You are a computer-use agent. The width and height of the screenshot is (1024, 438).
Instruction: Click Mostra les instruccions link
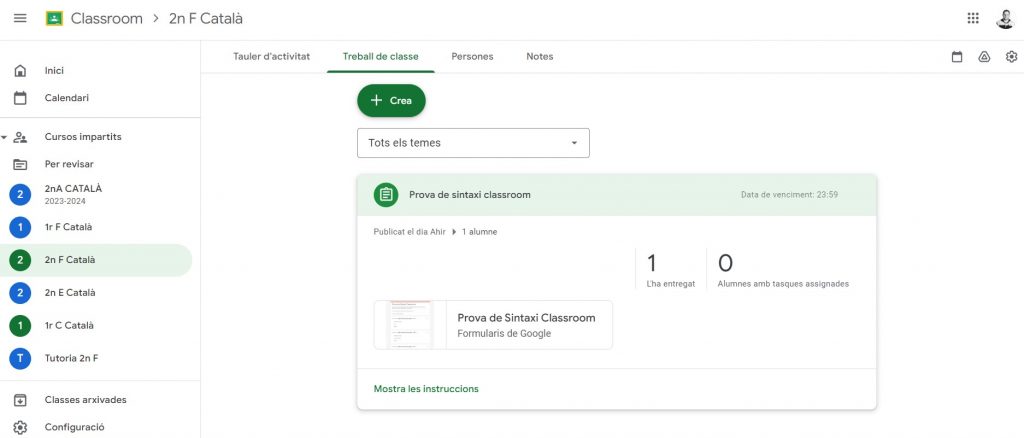[x=426, y=389]
